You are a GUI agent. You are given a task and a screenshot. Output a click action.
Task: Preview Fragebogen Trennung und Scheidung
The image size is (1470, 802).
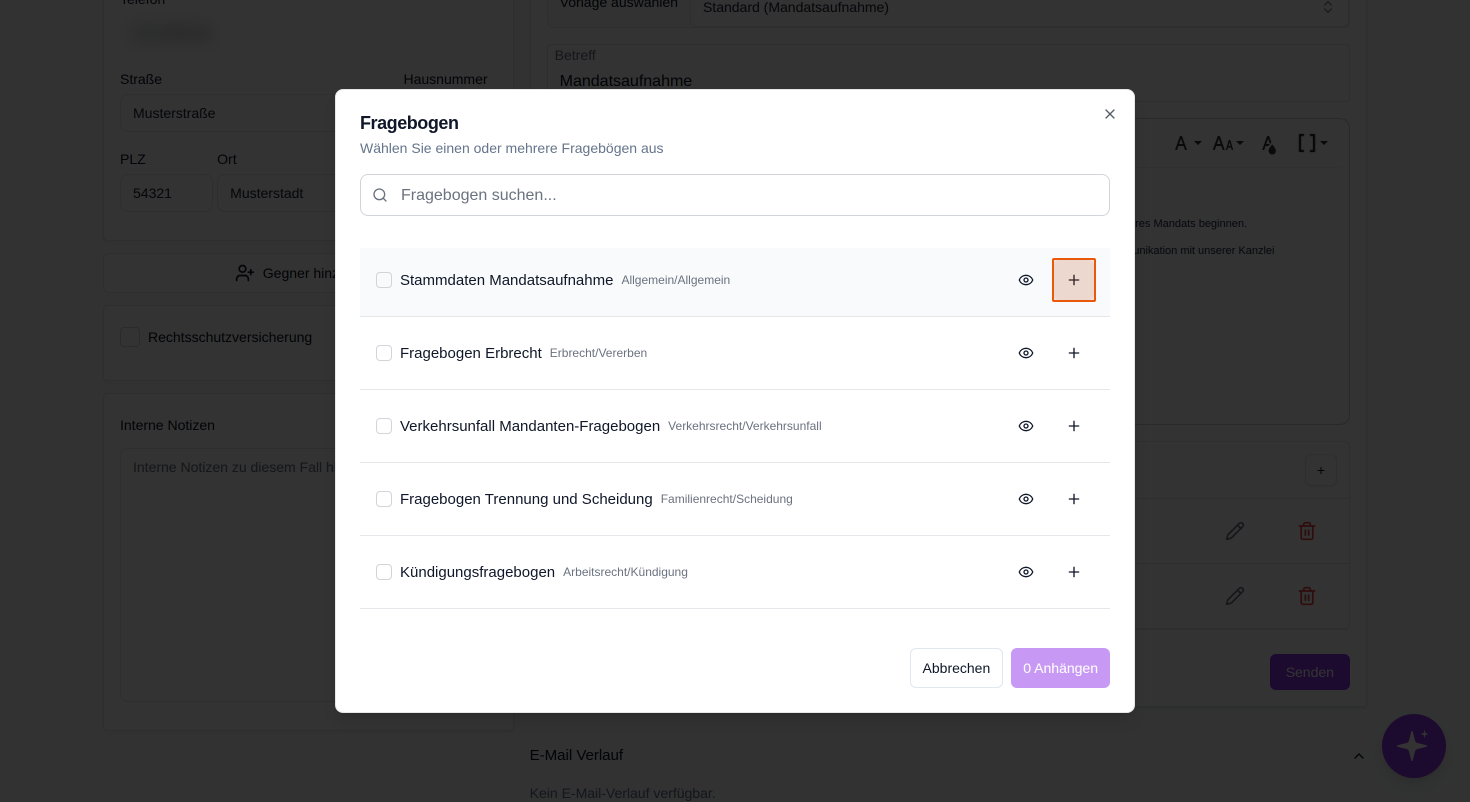[x=1026, y=499]
